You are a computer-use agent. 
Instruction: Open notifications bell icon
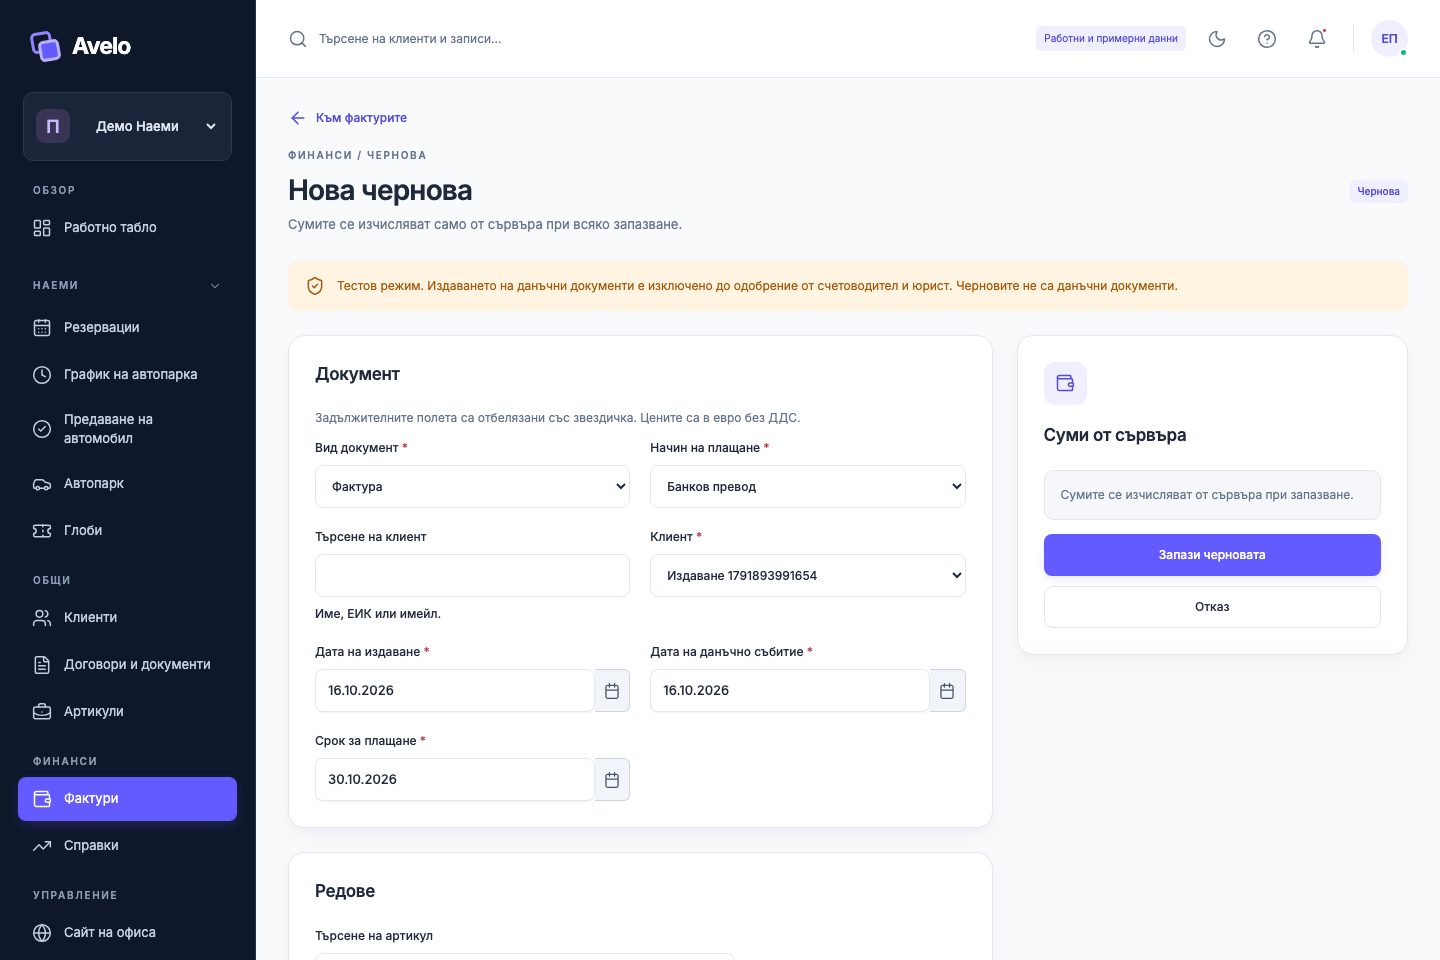pyautogui.click(x=1317, y=39)
